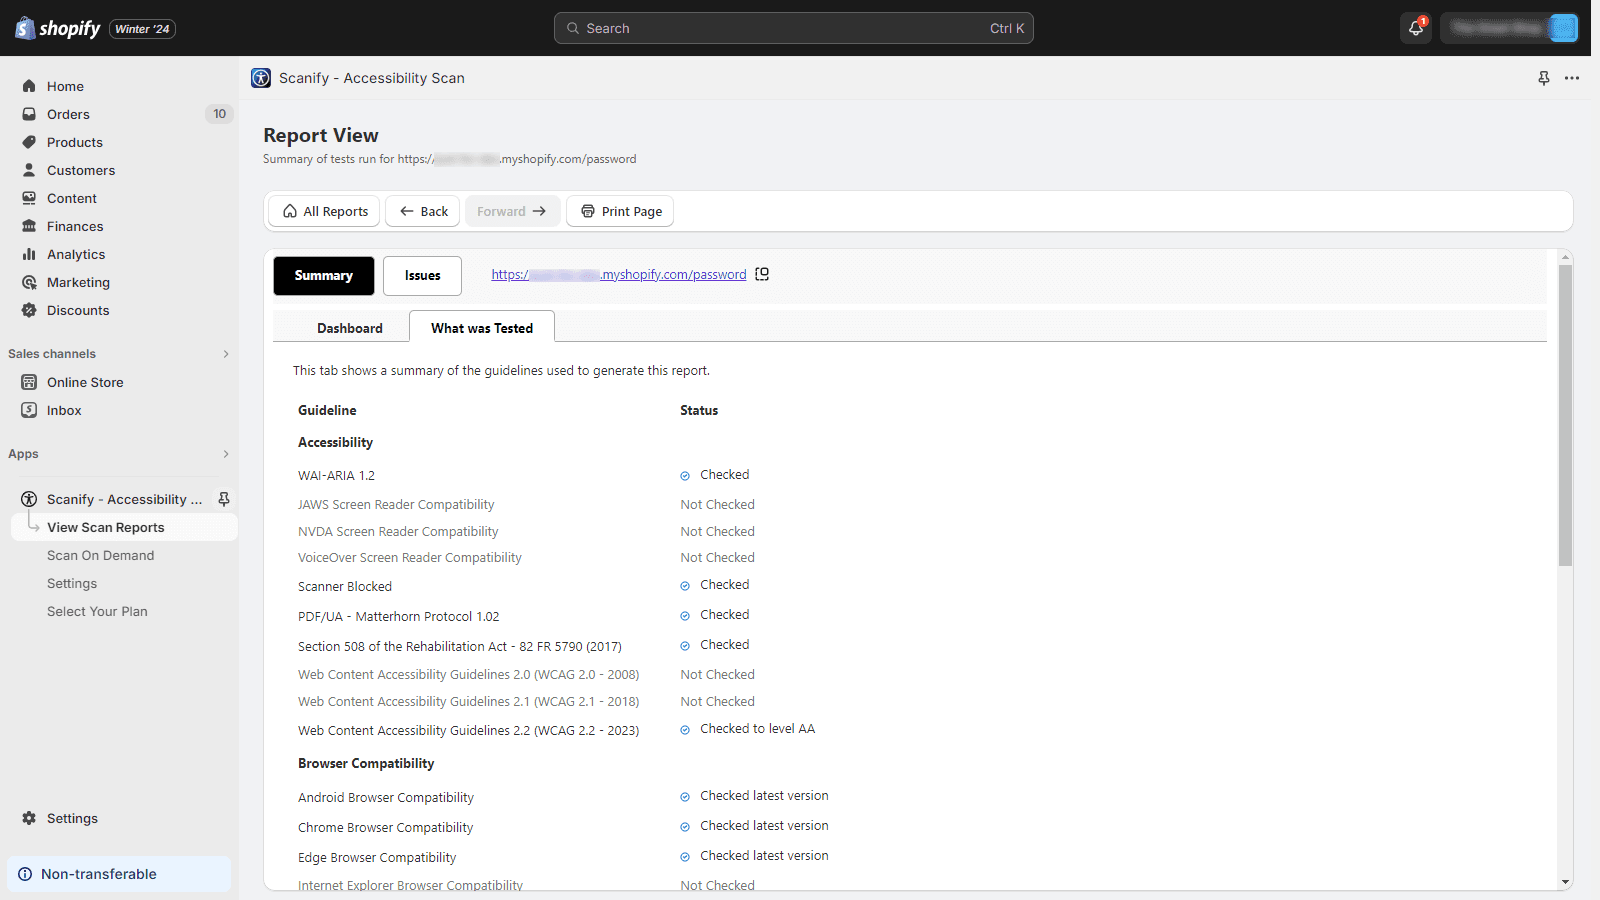Image resolution: width=1600 pixels, height=900 pixels.
Task: Click the All Reports button
Action: tap(325, 211)
